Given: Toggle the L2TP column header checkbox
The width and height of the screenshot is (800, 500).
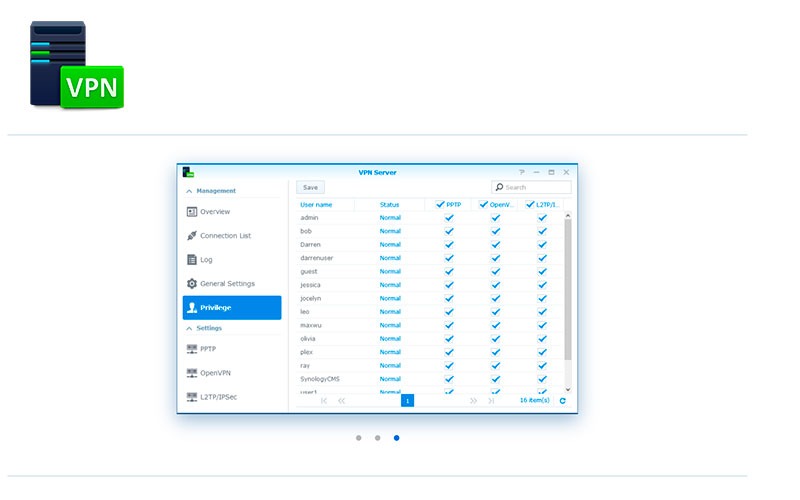Looking at the screenshot, I should 530,205.
